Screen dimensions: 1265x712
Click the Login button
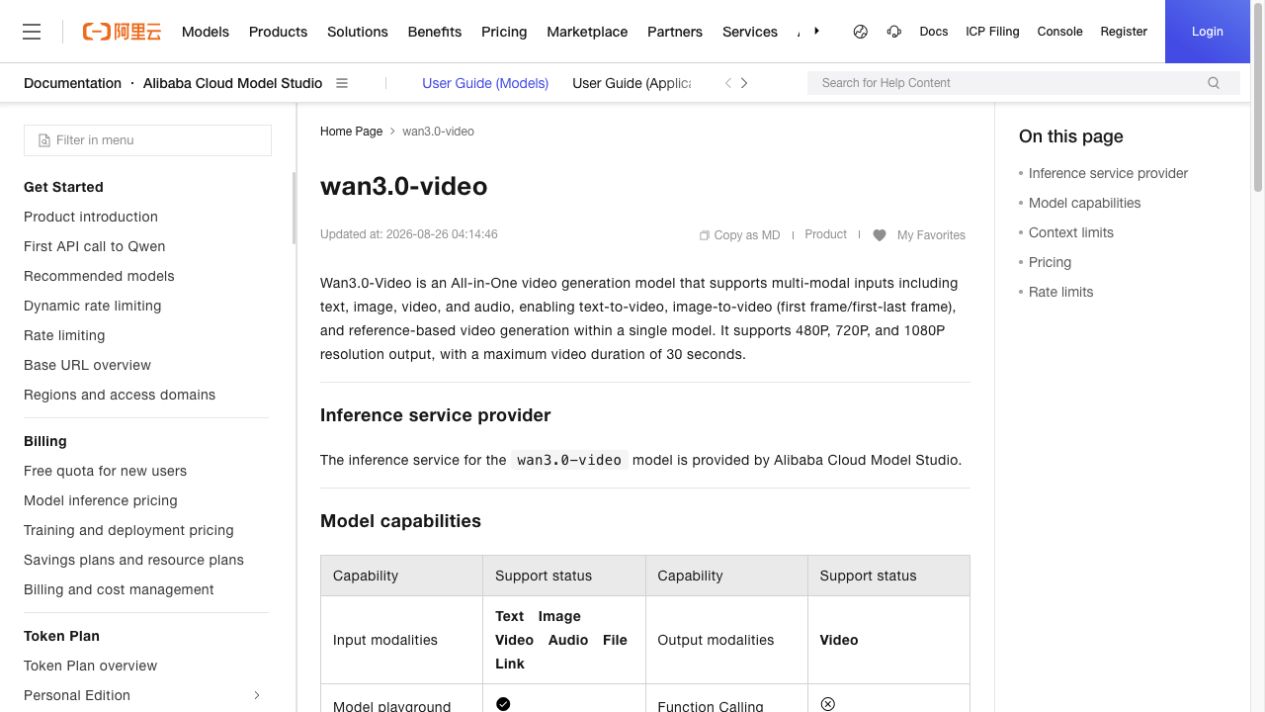[x=1207, y=31]
